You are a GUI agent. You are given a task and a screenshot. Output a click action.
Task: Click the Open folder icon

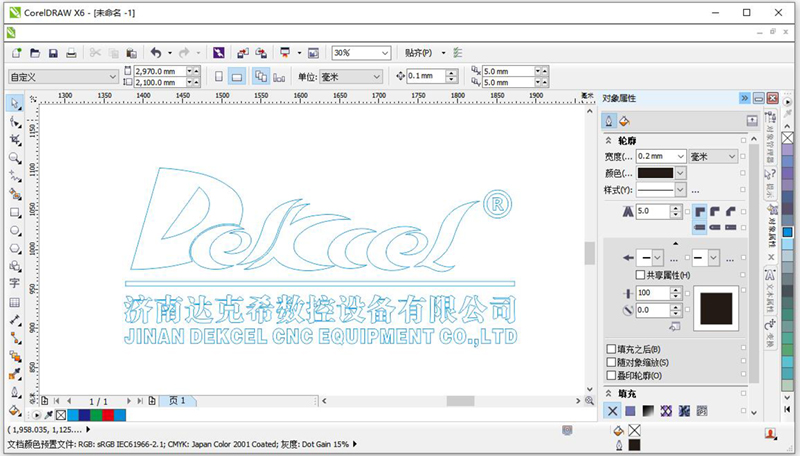(x=35, y=53)
